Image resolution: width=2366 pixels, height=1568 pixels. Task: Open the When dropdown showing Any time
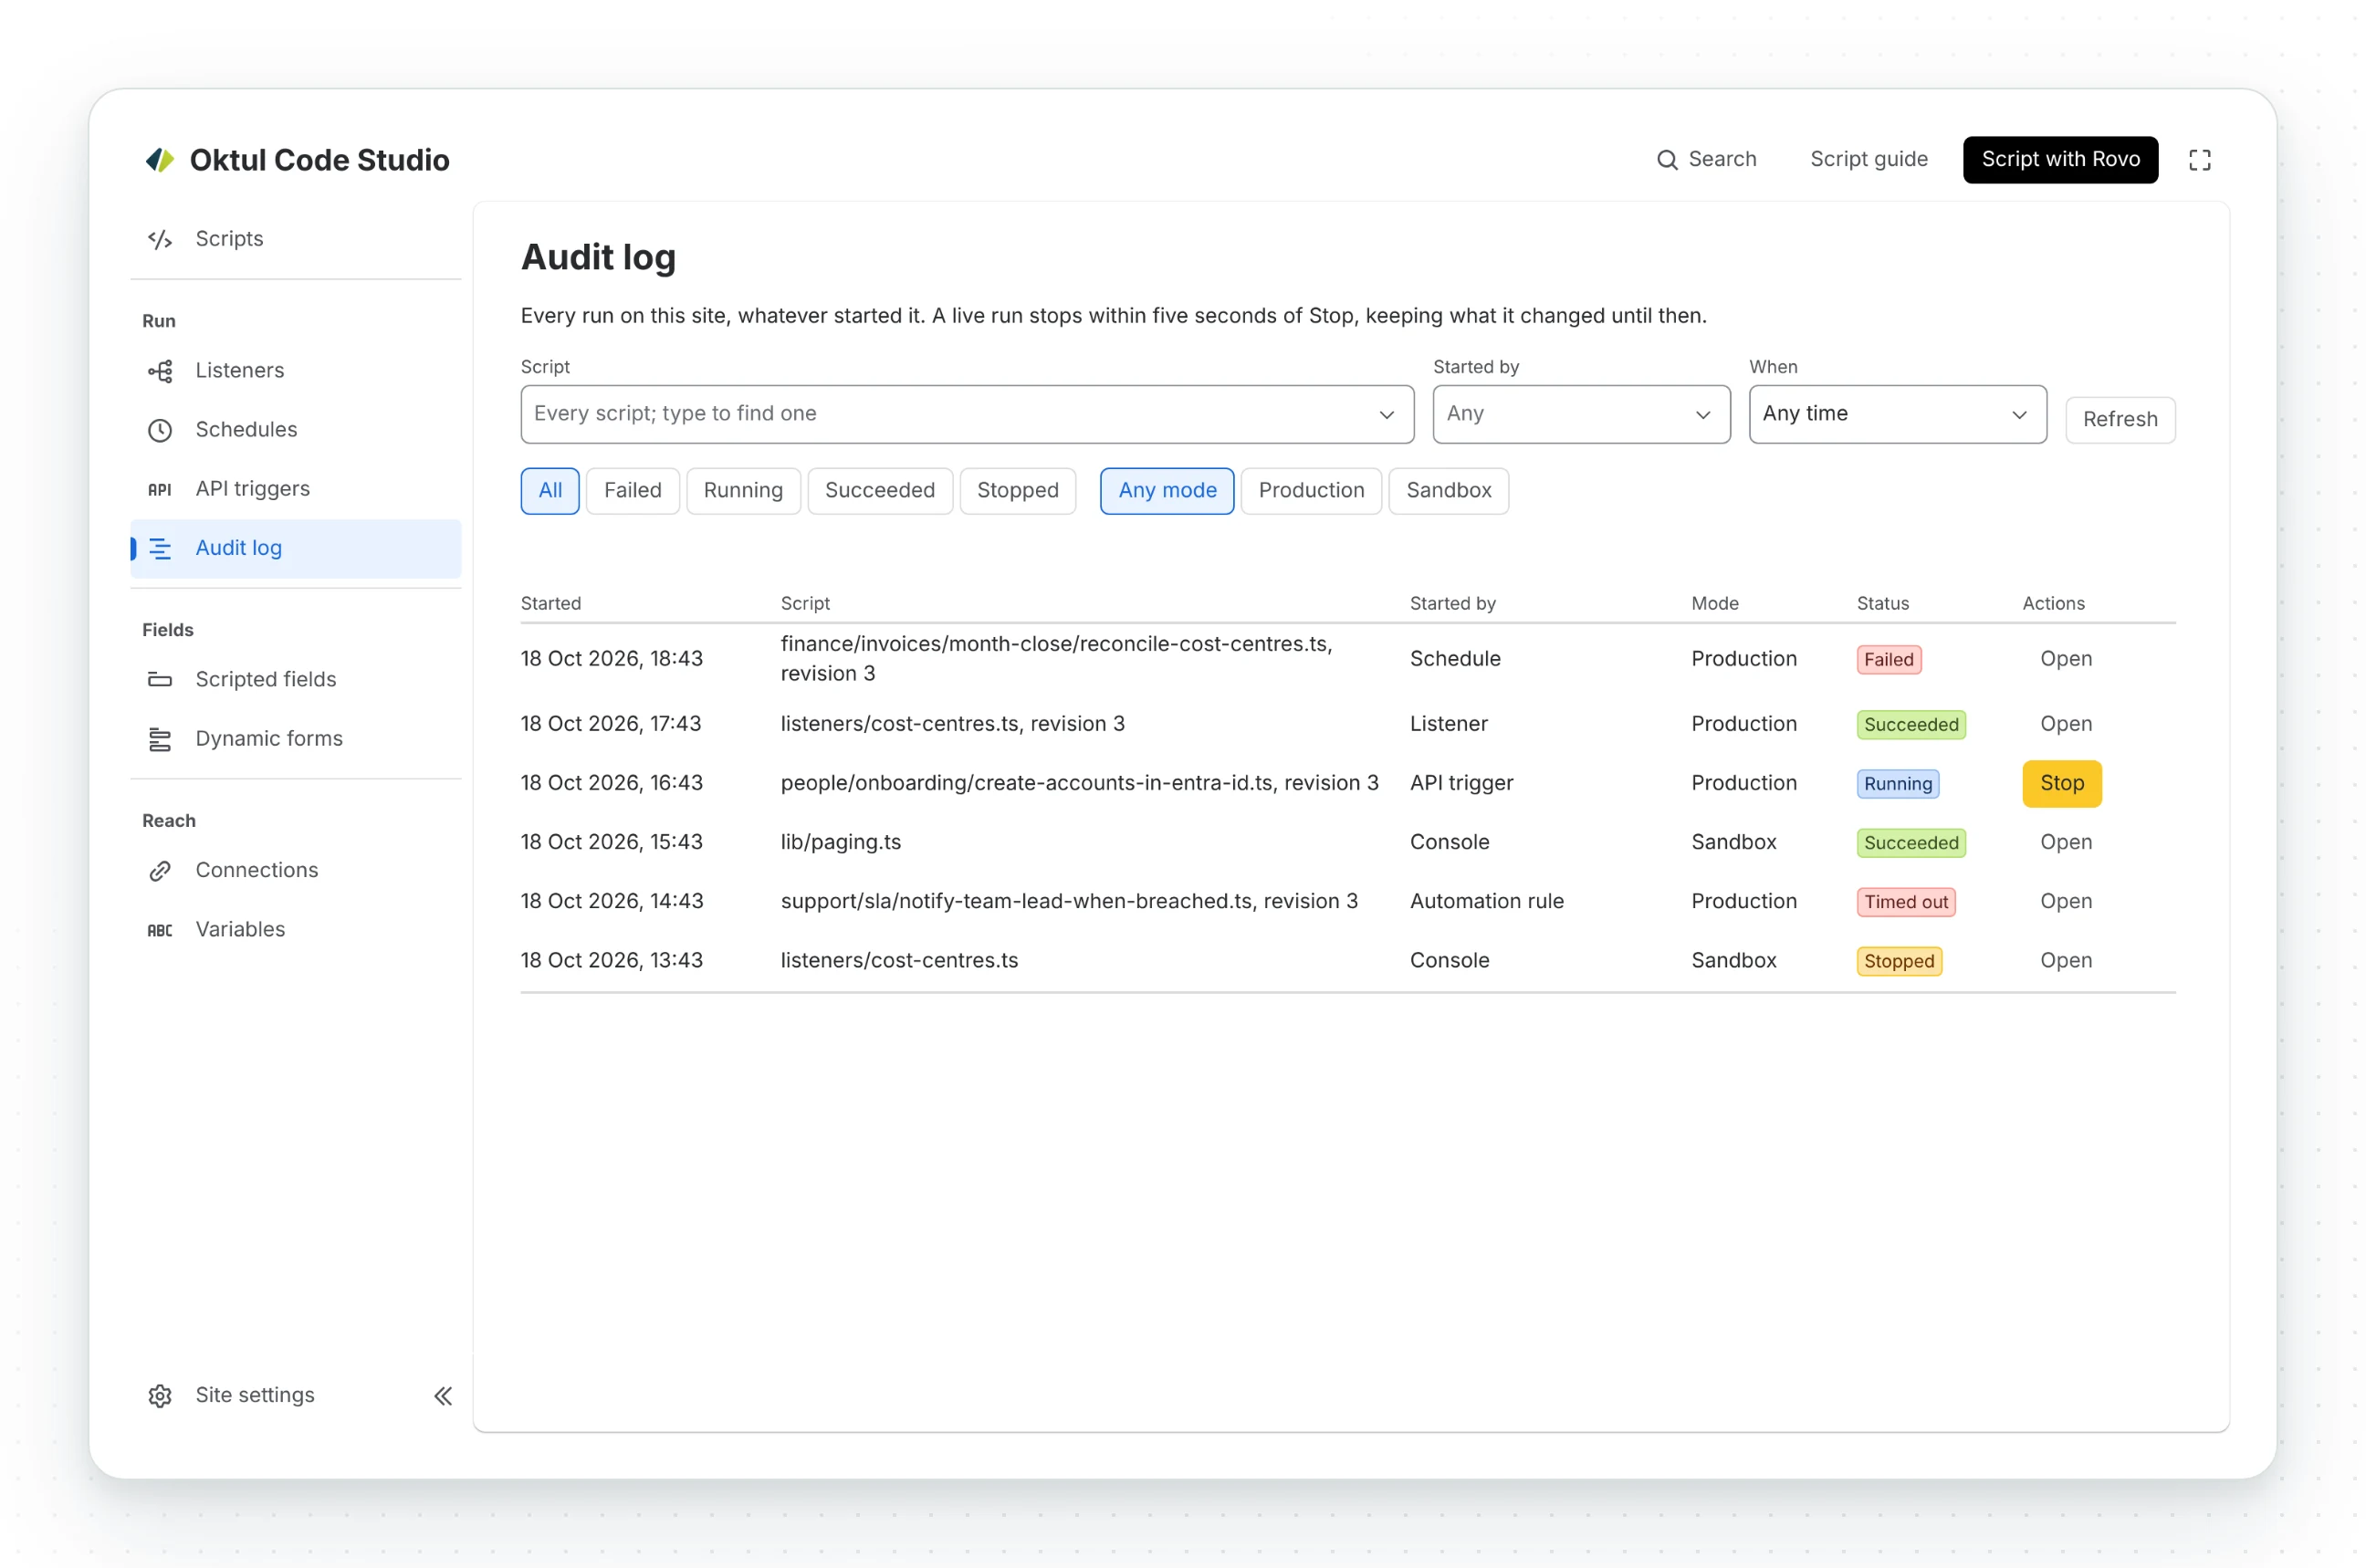tap(1897, 414)
